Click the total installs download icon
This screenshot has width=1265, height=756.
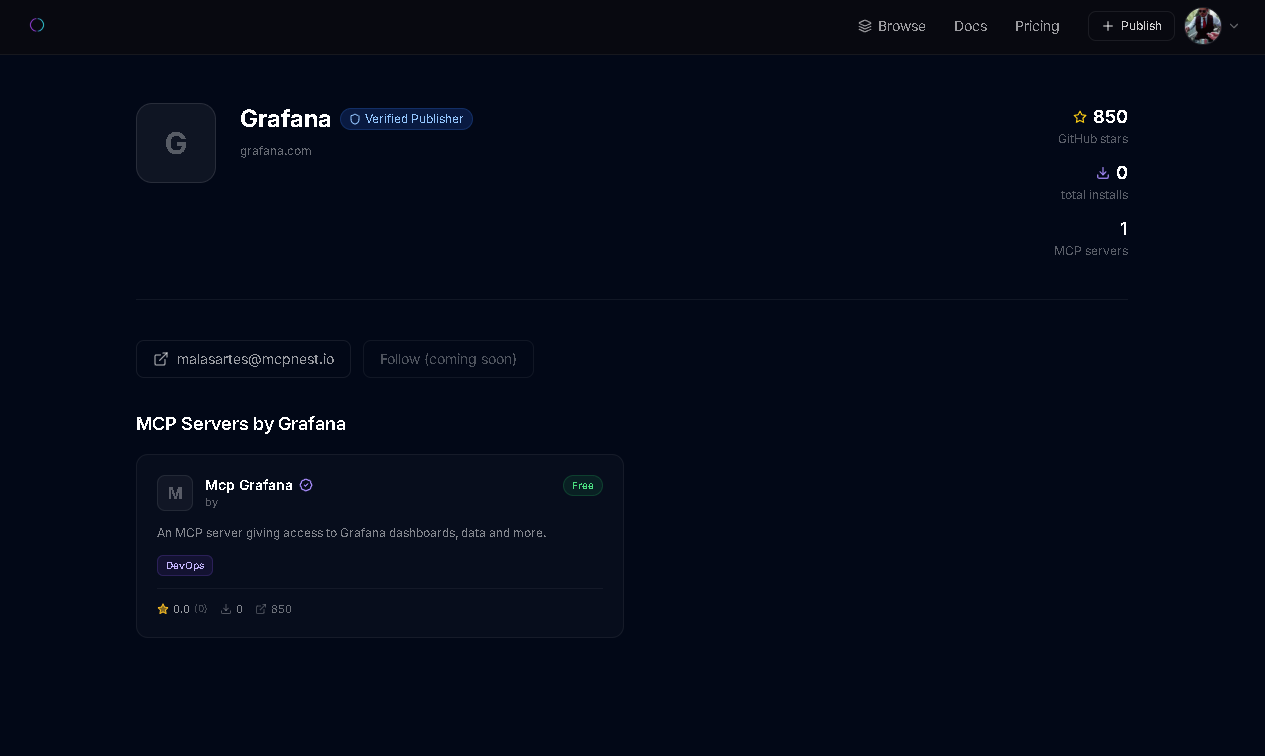(x=1103, y=173)
